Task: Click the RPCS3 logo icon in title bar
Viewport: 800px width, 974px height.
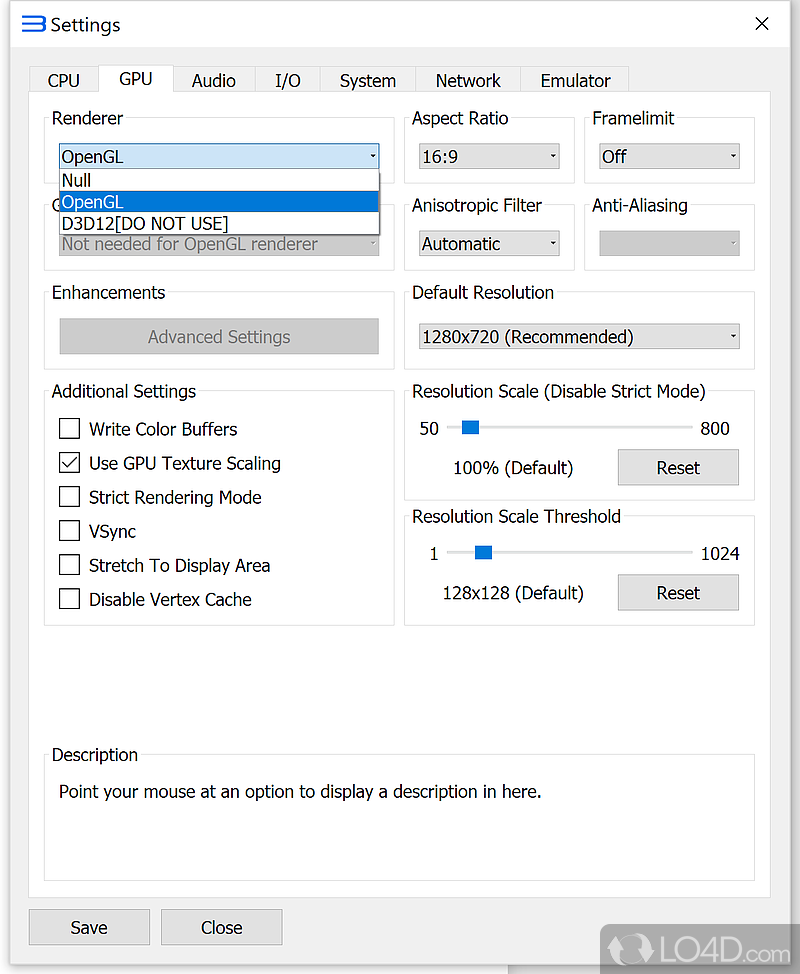Action: (x=34, y=24)
